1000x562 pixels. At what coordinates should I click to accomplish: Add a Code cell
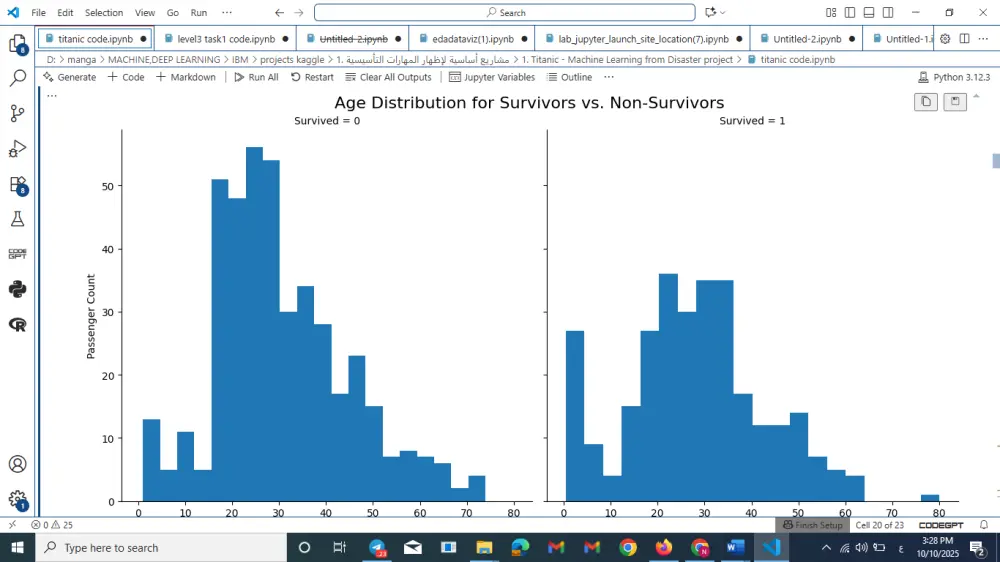point(126,77)
